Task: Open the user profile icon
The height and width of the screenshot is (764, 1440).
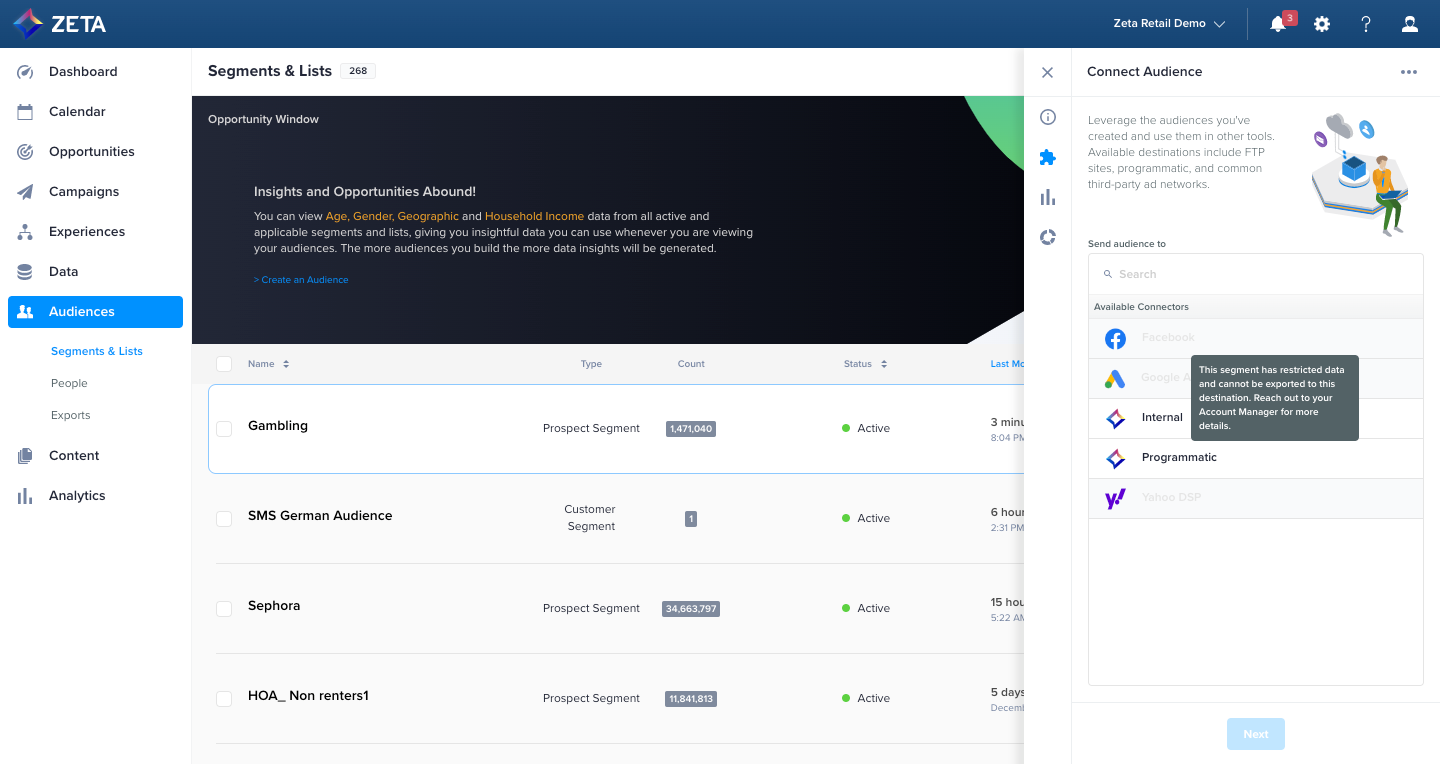Action: tap(1410, 24)
